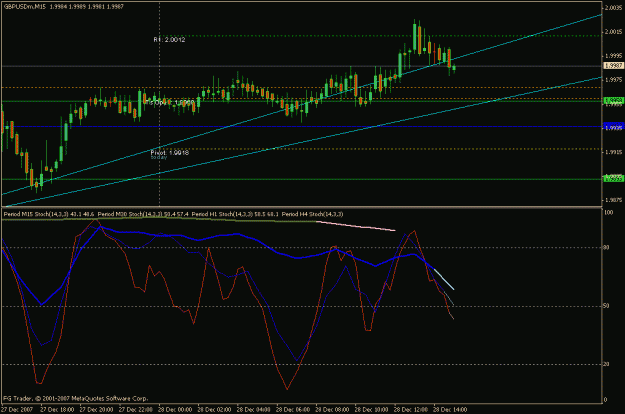Click the 1.9915 price axis value

[613, 152]
